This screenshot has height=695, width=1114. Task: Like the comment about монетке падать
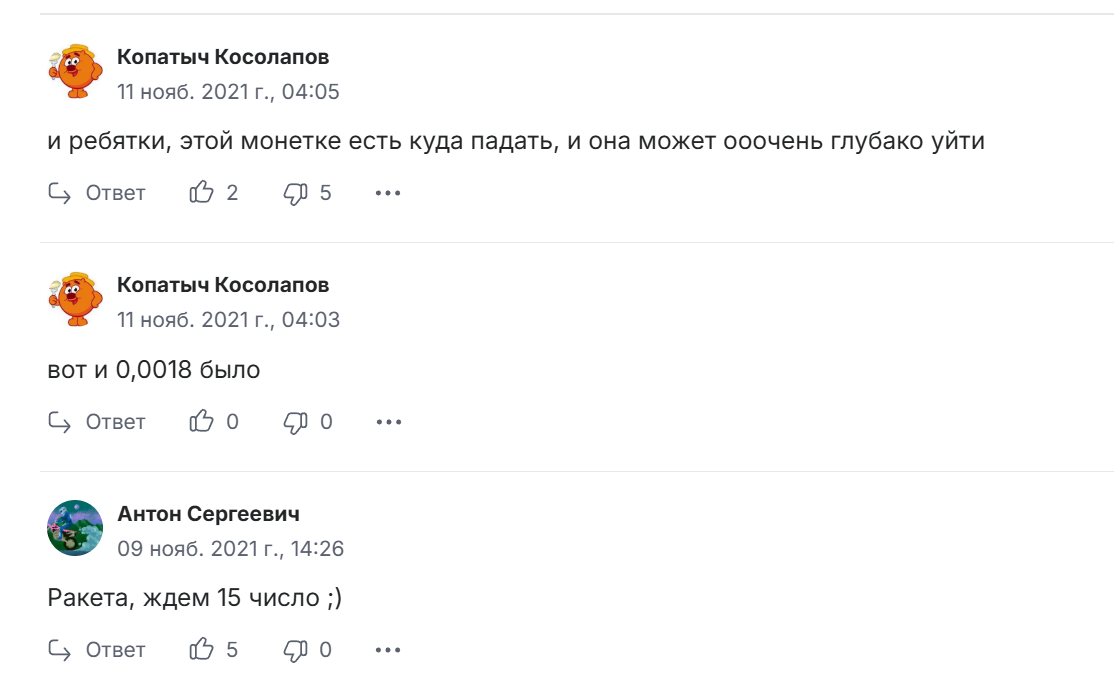click(x=202, y=193)
